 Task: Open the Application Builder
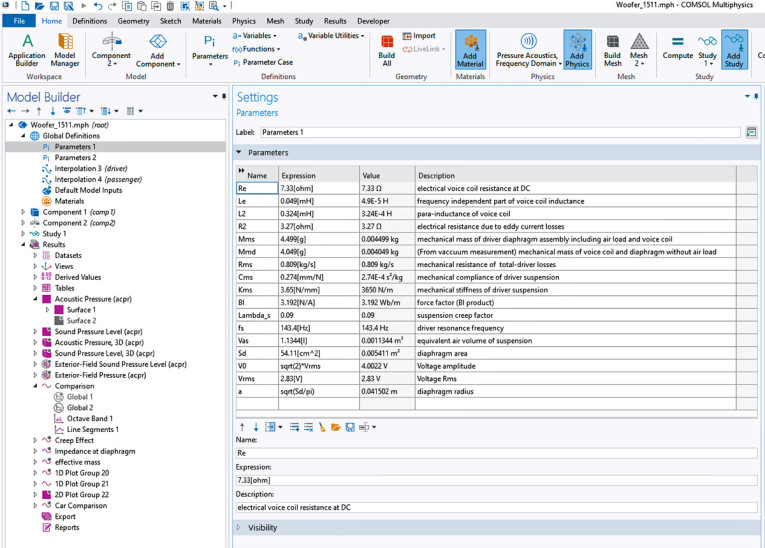[27, 50]
